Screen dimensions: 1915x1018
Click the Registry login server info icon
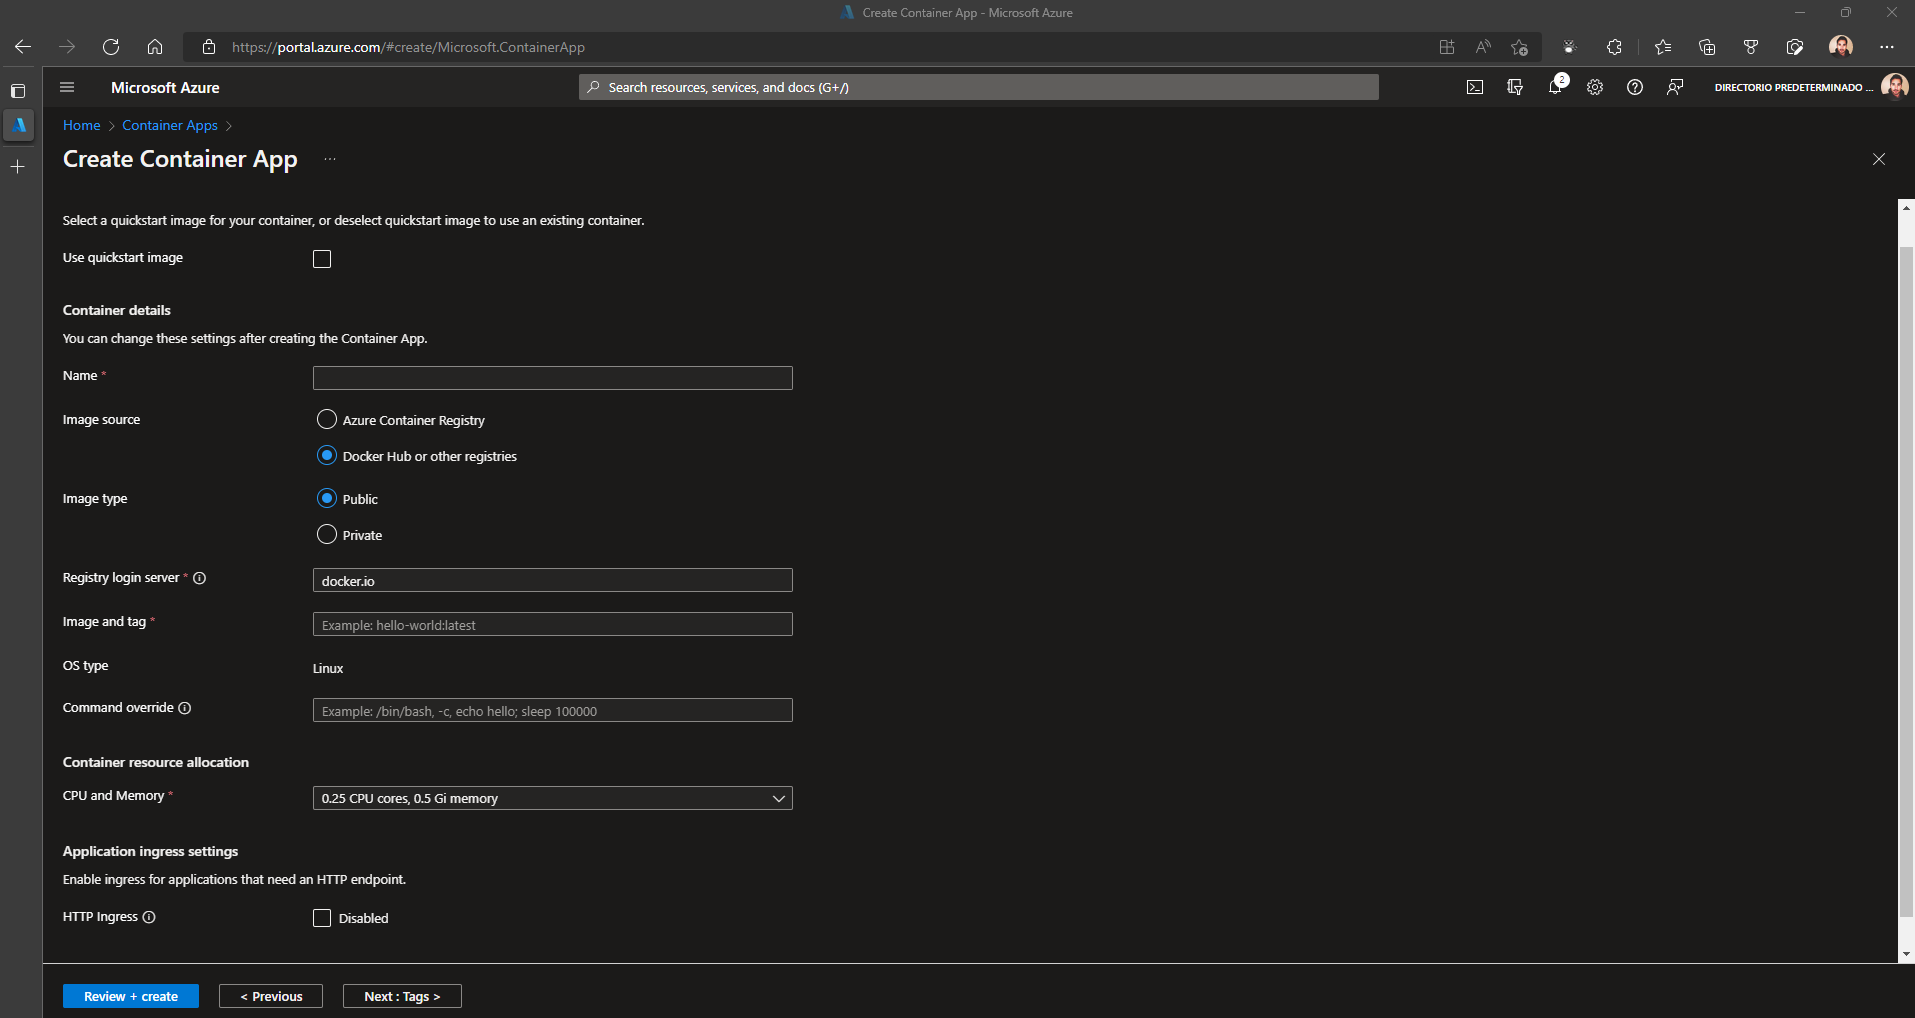pyautogui.click(x=200, y=578)
